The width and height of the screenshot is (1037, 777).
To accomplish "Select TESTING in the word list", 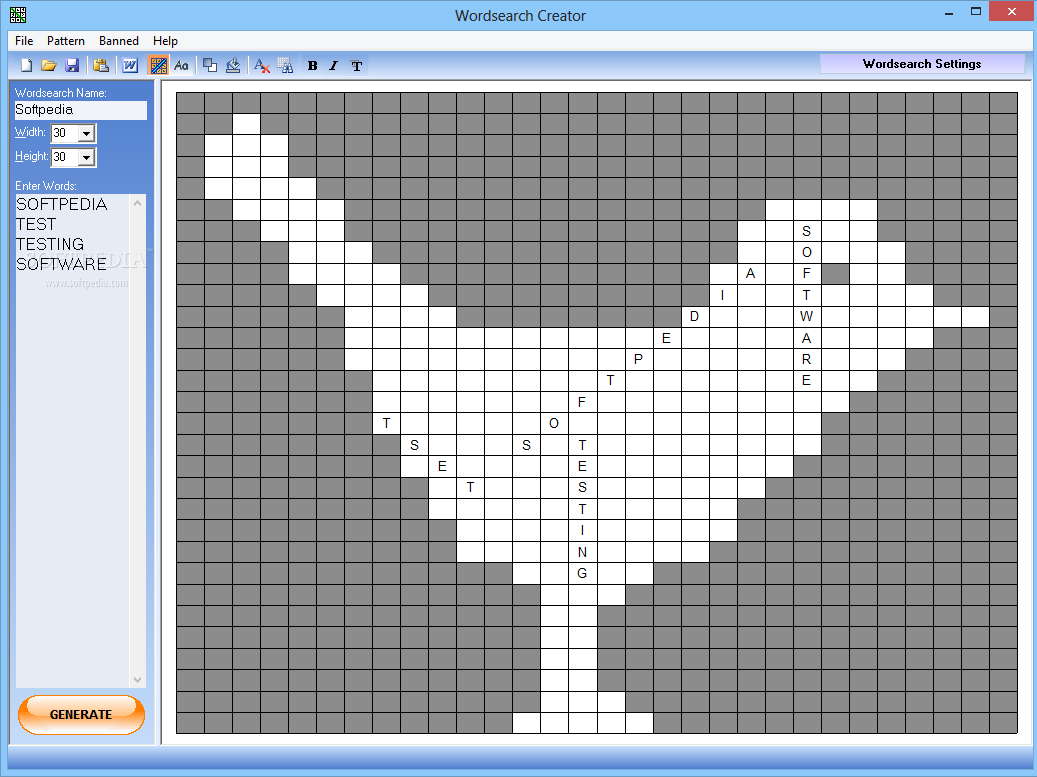I will pos(50,244).
